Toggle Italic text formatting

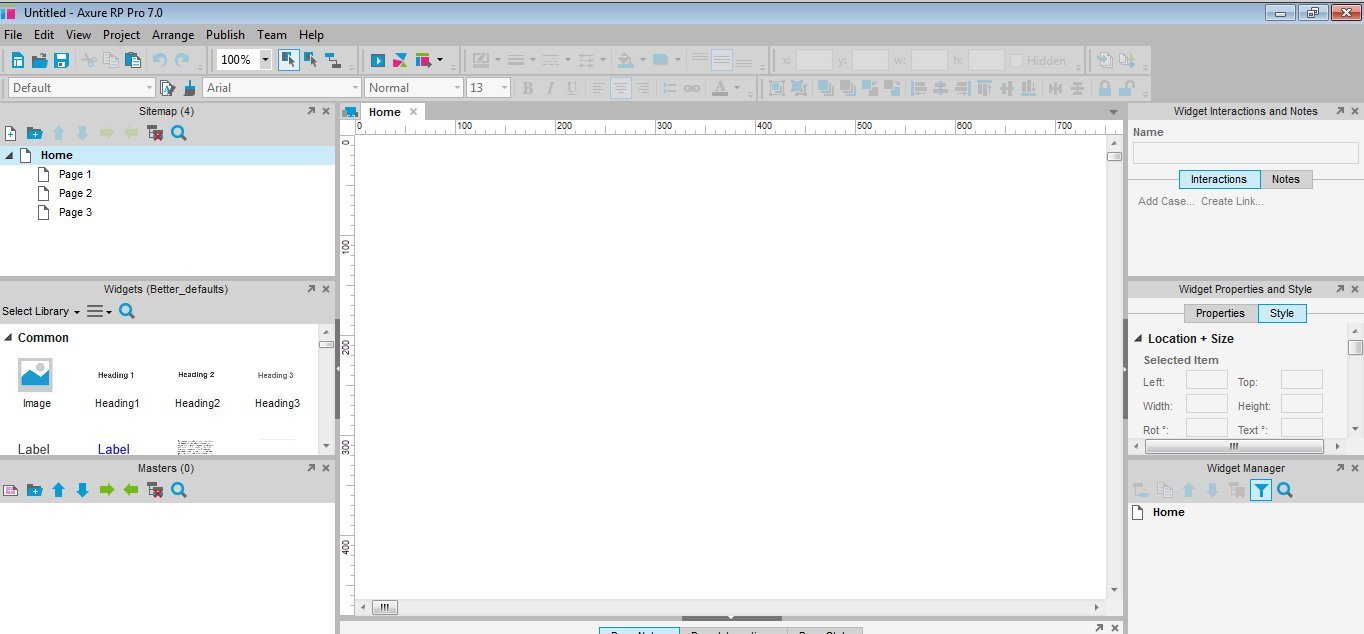(550, 88)
